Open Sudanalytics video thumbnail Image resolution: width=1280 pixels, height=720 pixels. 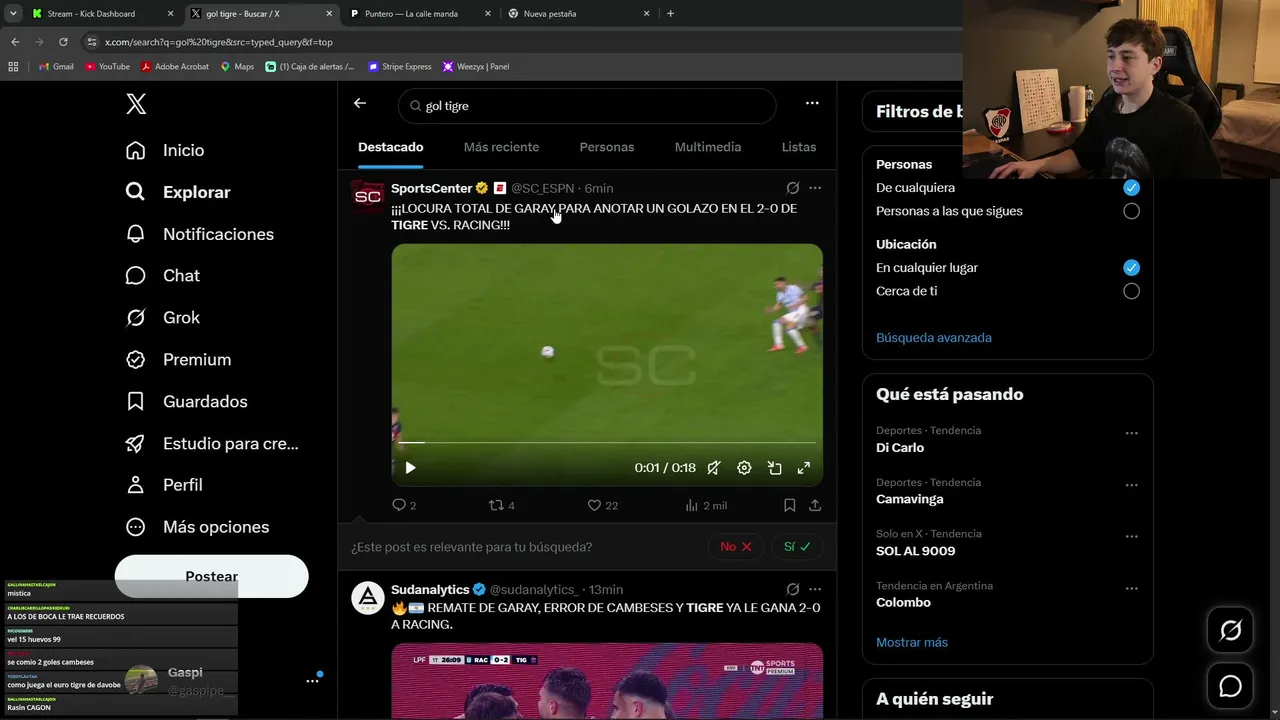pos(607,681)
